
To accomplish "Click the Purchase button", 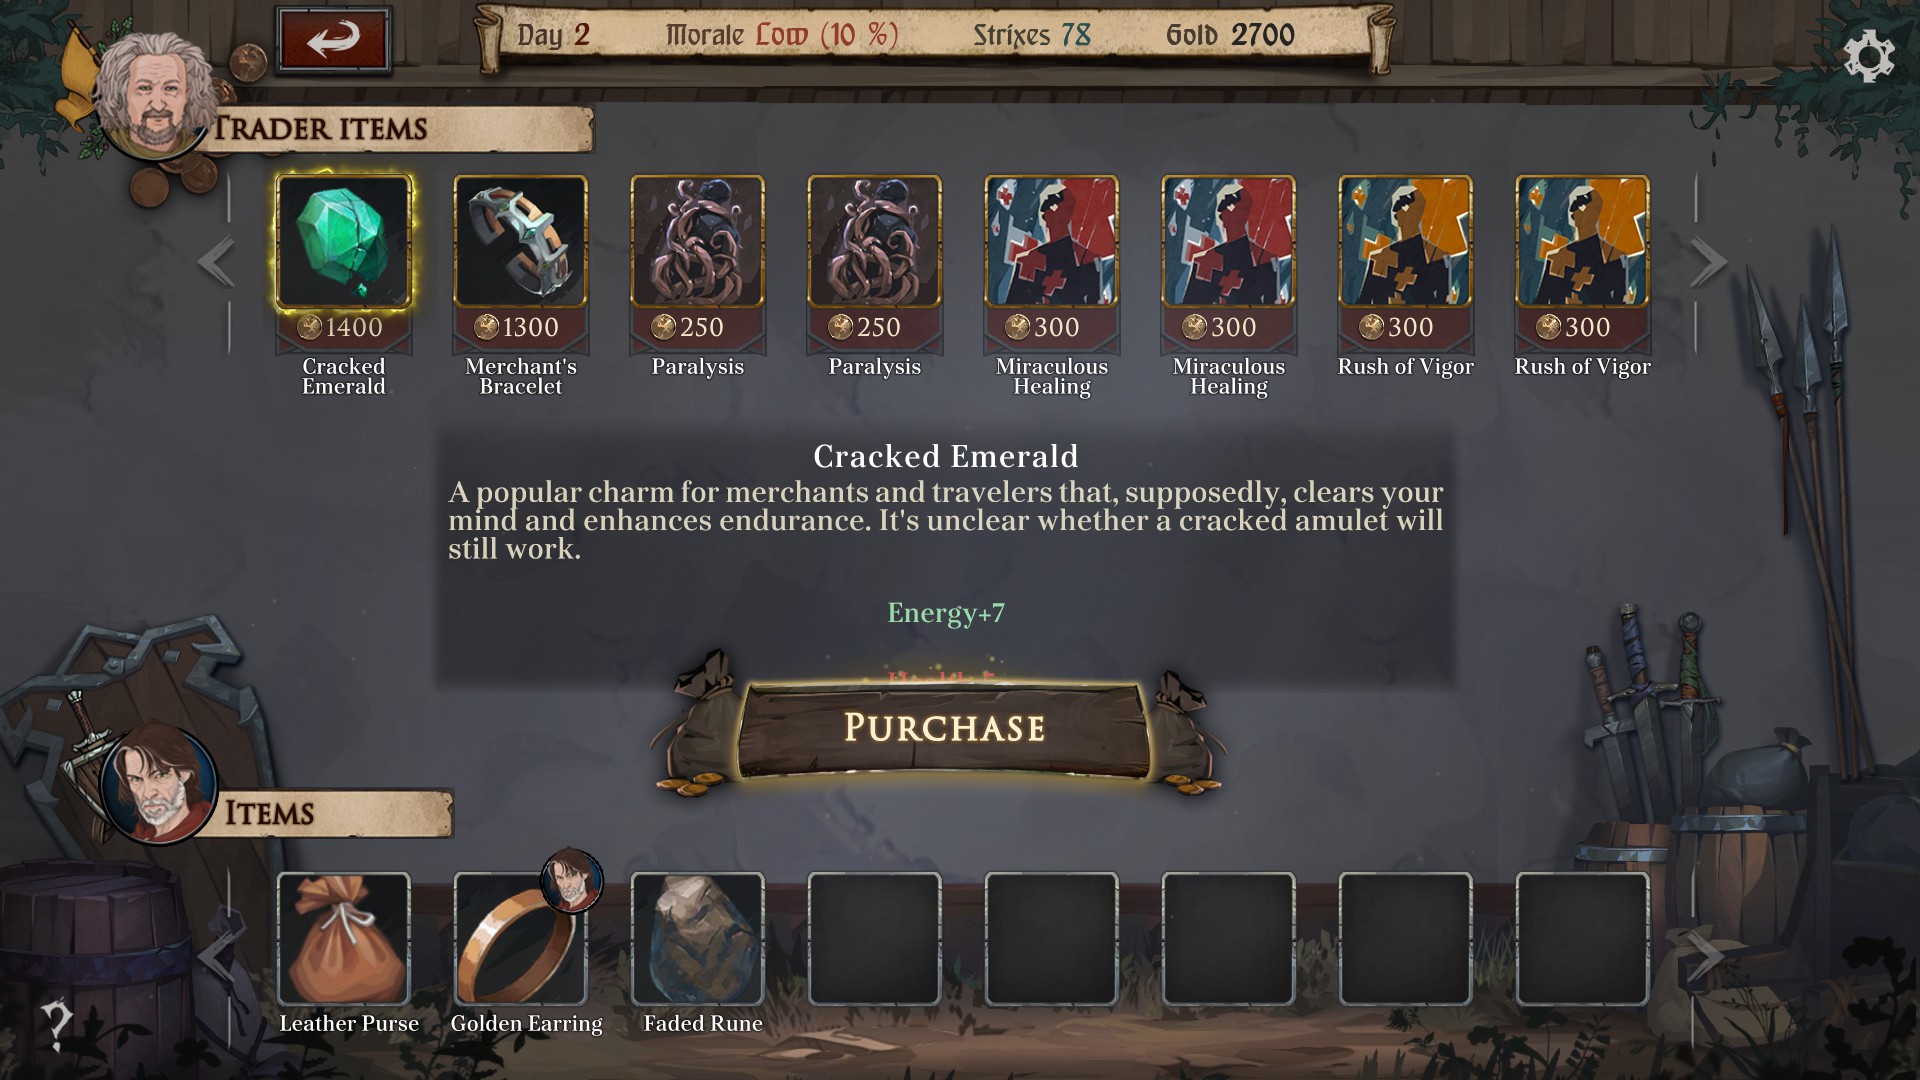I will click(x=944, y=729).
